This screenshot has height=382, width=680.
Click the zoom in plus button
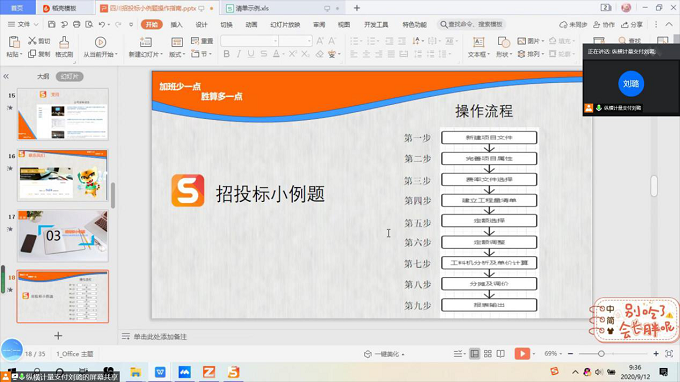tap(656, 354)
